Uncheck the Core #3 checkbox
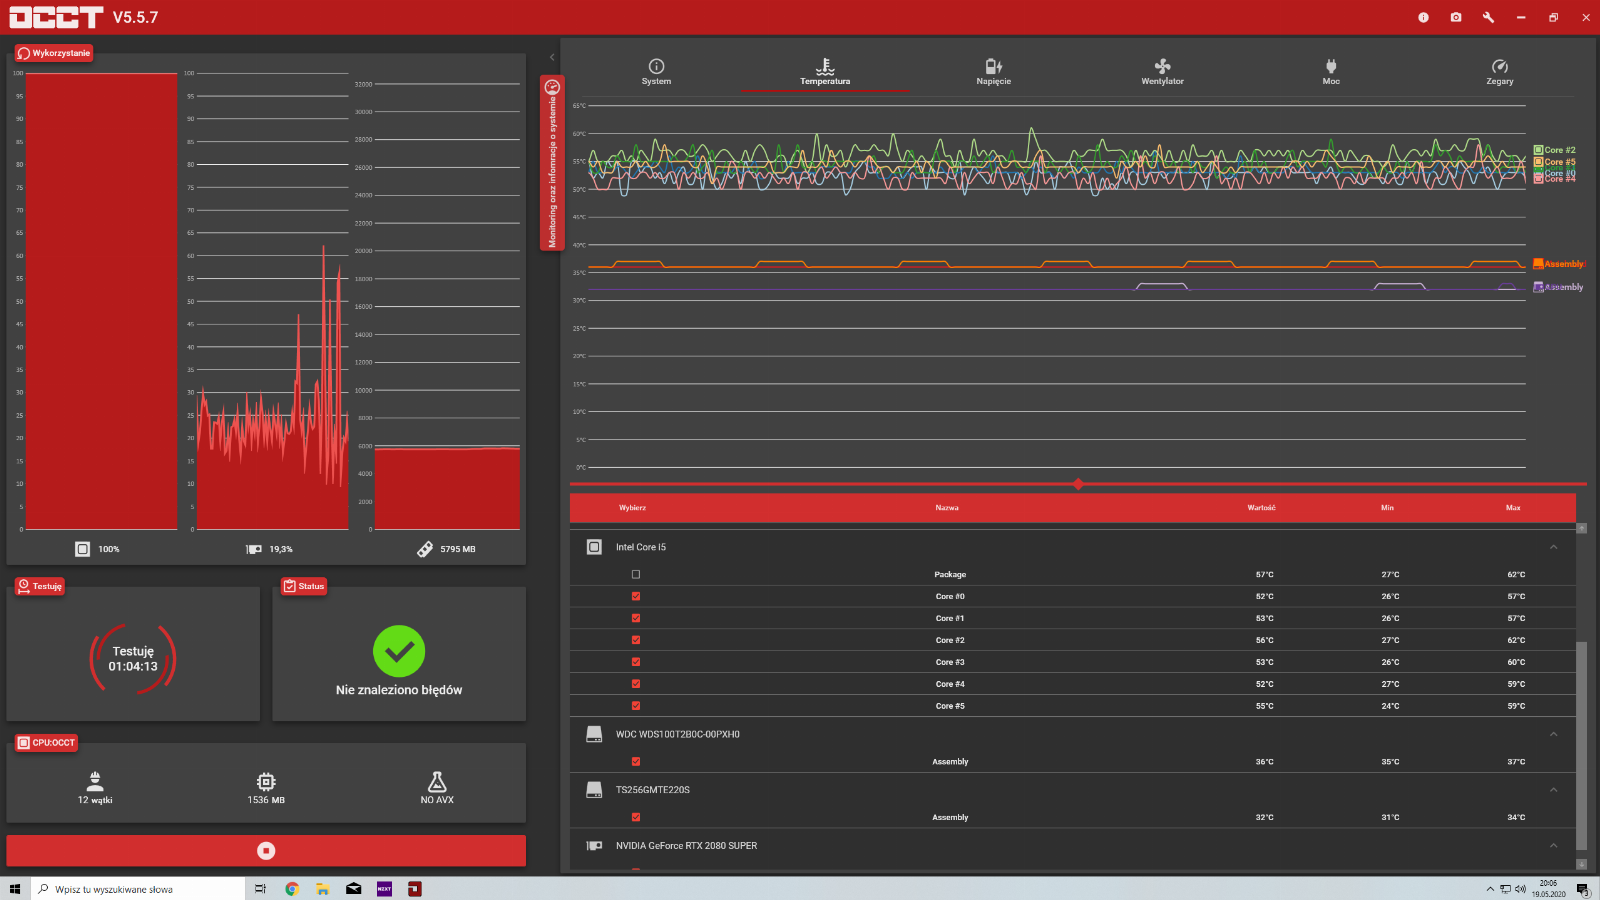The image size is (1600, 900). click(x=636, y=662)
